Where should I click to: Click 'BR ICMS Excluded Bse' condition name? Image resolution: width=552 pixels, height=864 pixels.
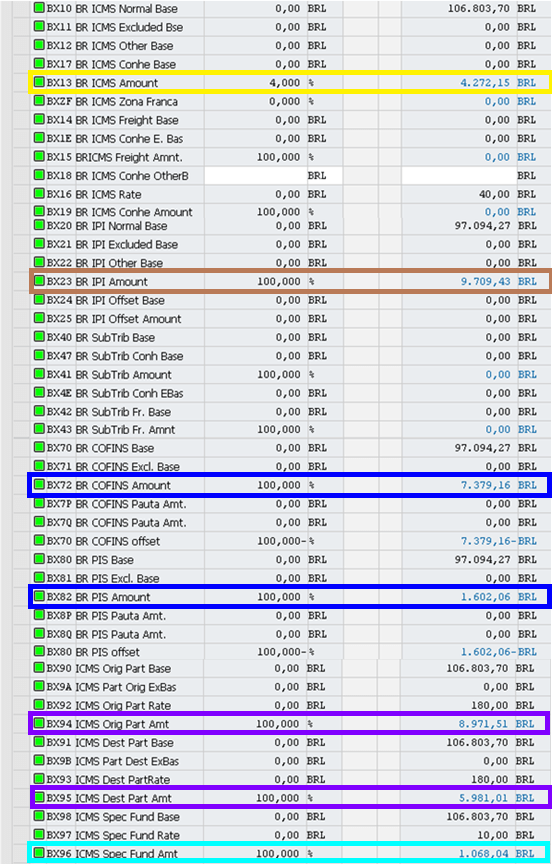[x=129, y=27]
